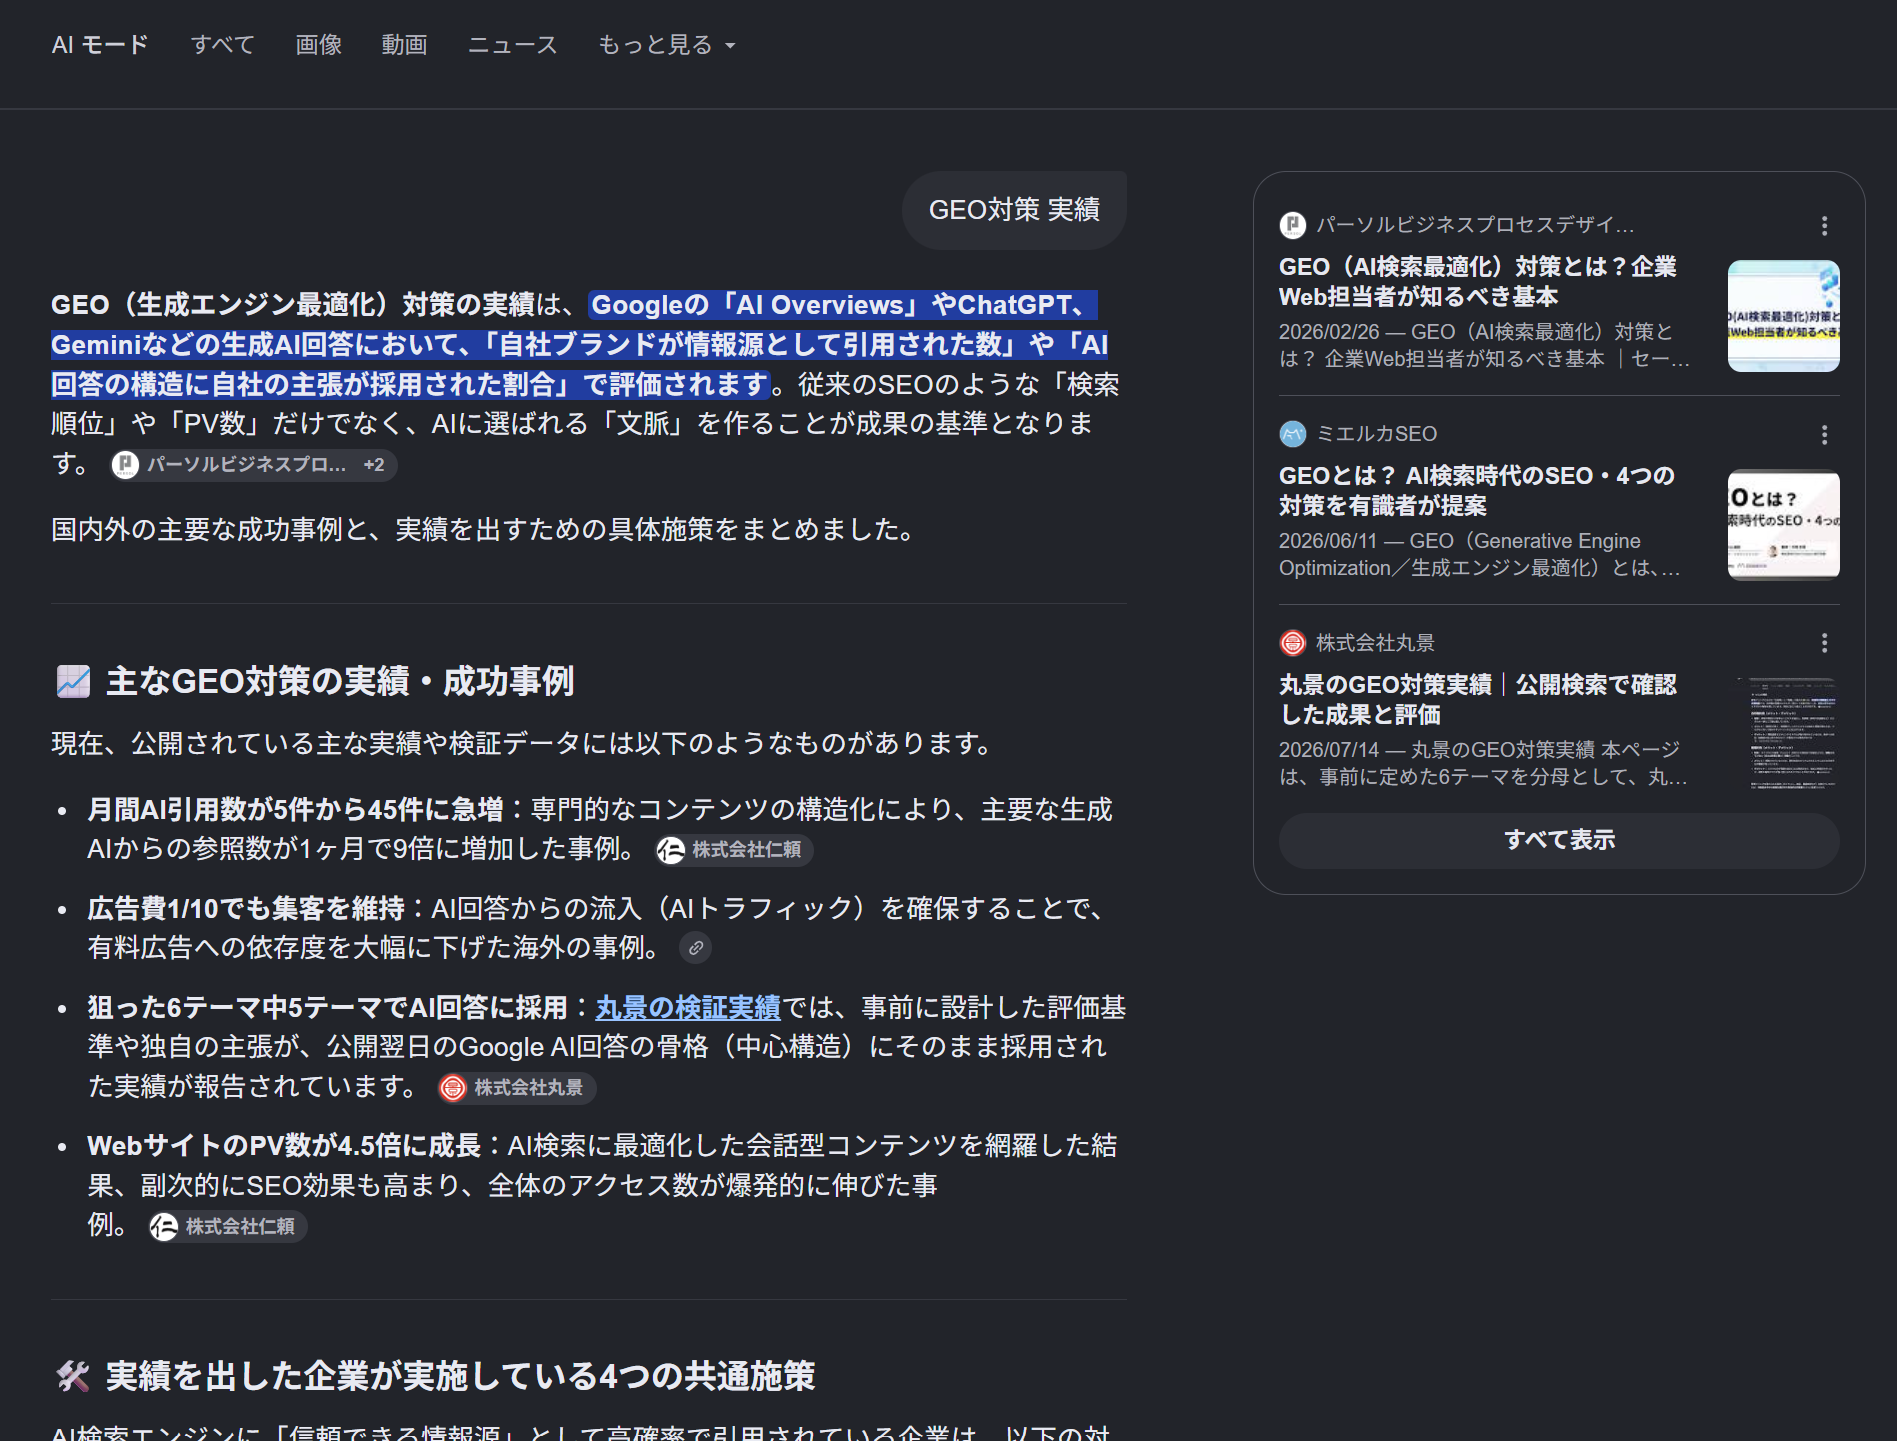Open the AI モード tab
Viewport: 1897px width, 1441px height.
[x=100, y=45]
